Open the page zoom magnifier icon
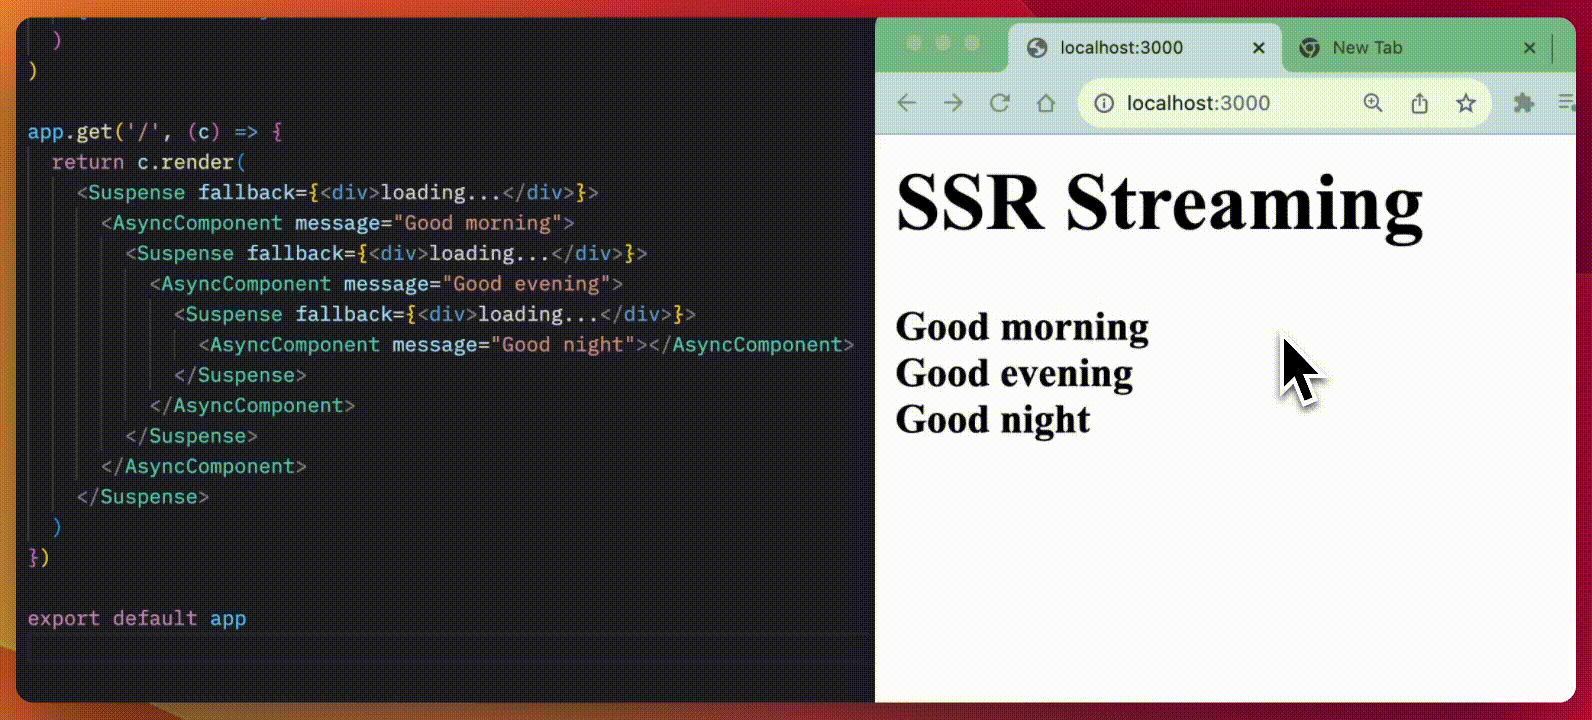 (x=1373, y=103)
